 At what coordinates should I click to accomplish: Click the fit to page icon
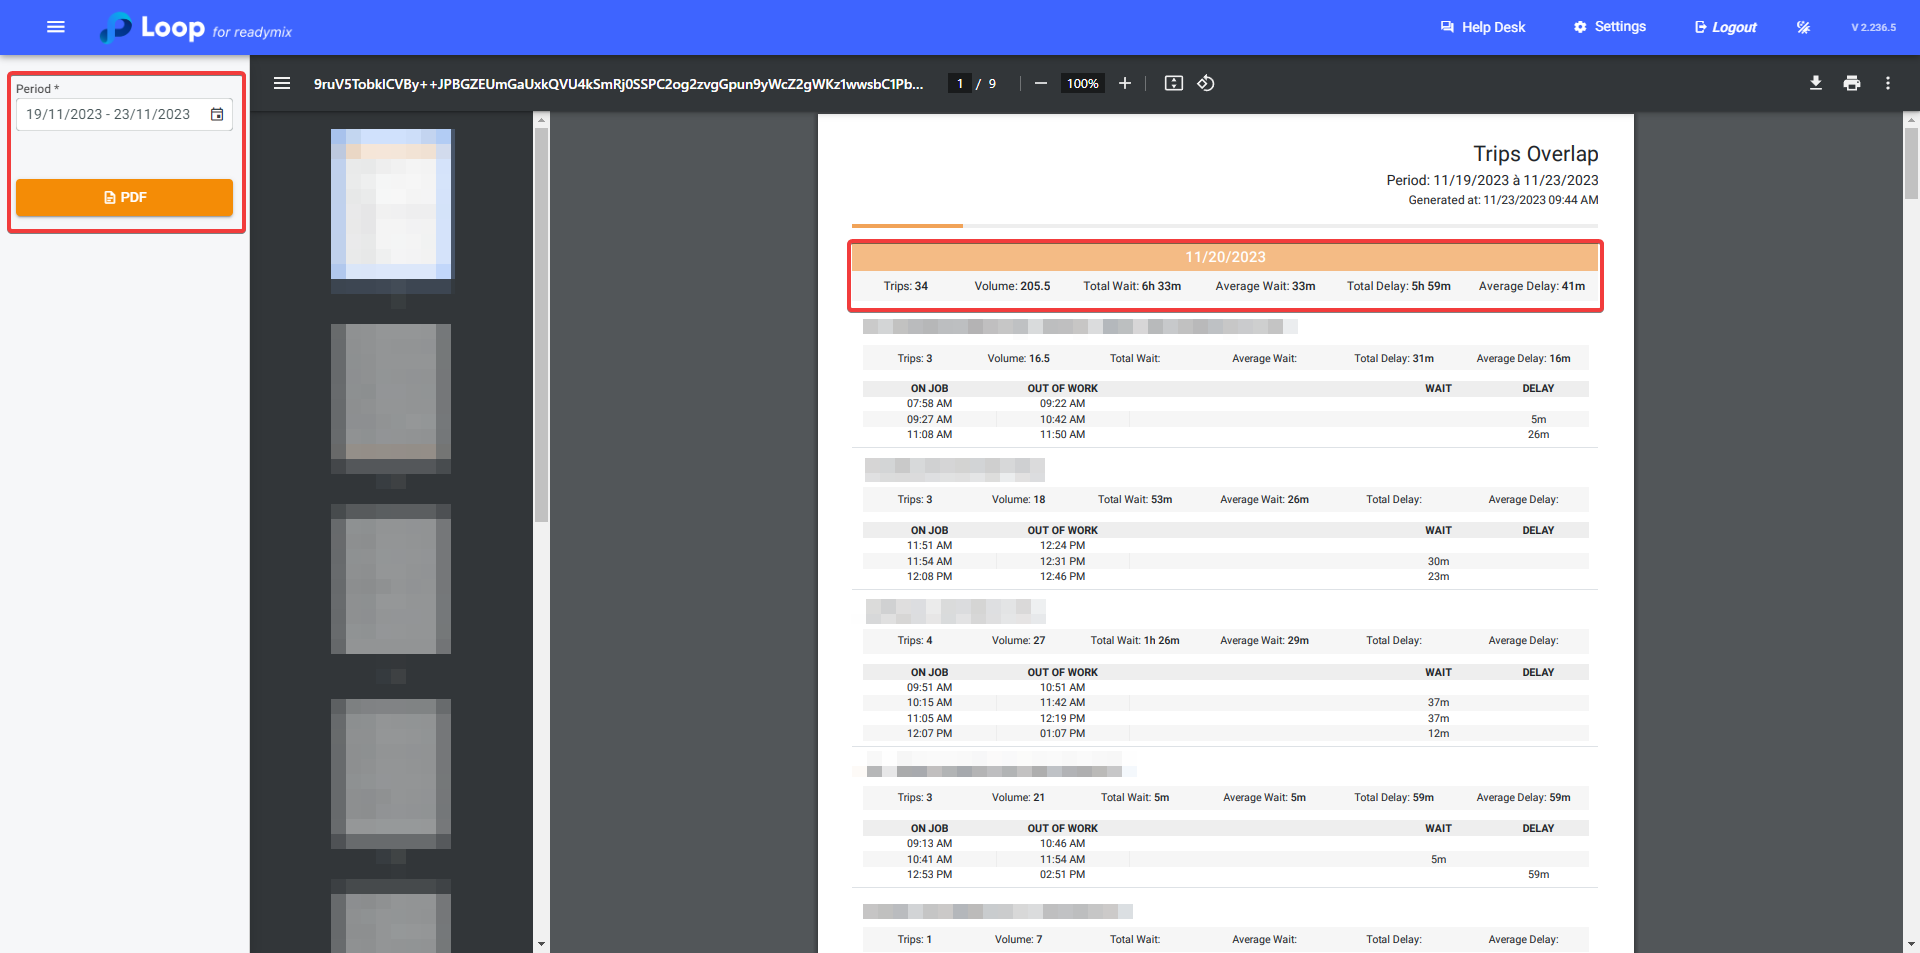pyautogui.click(x=1174, y=83)
